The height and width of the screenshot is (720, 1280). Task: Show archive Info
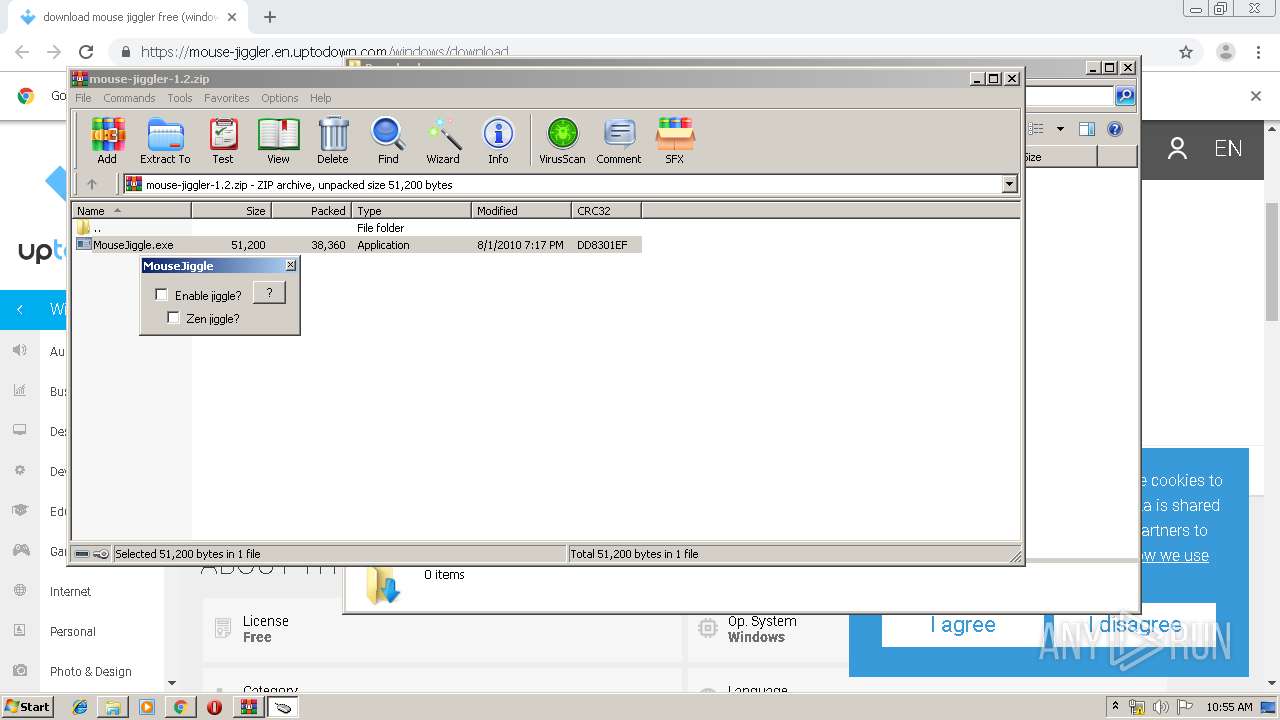pyautogui.click(x=498, y=140)
